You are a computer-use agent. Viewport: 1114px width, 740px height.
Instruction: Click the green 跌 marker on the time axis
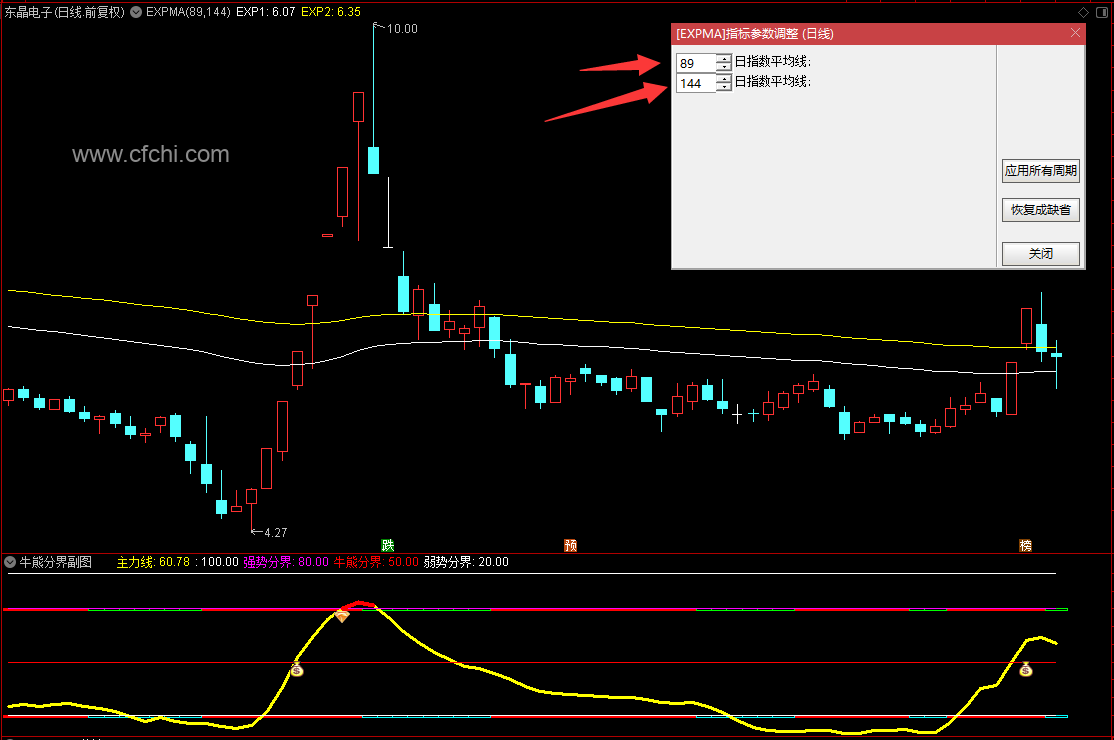click(388, 545)
